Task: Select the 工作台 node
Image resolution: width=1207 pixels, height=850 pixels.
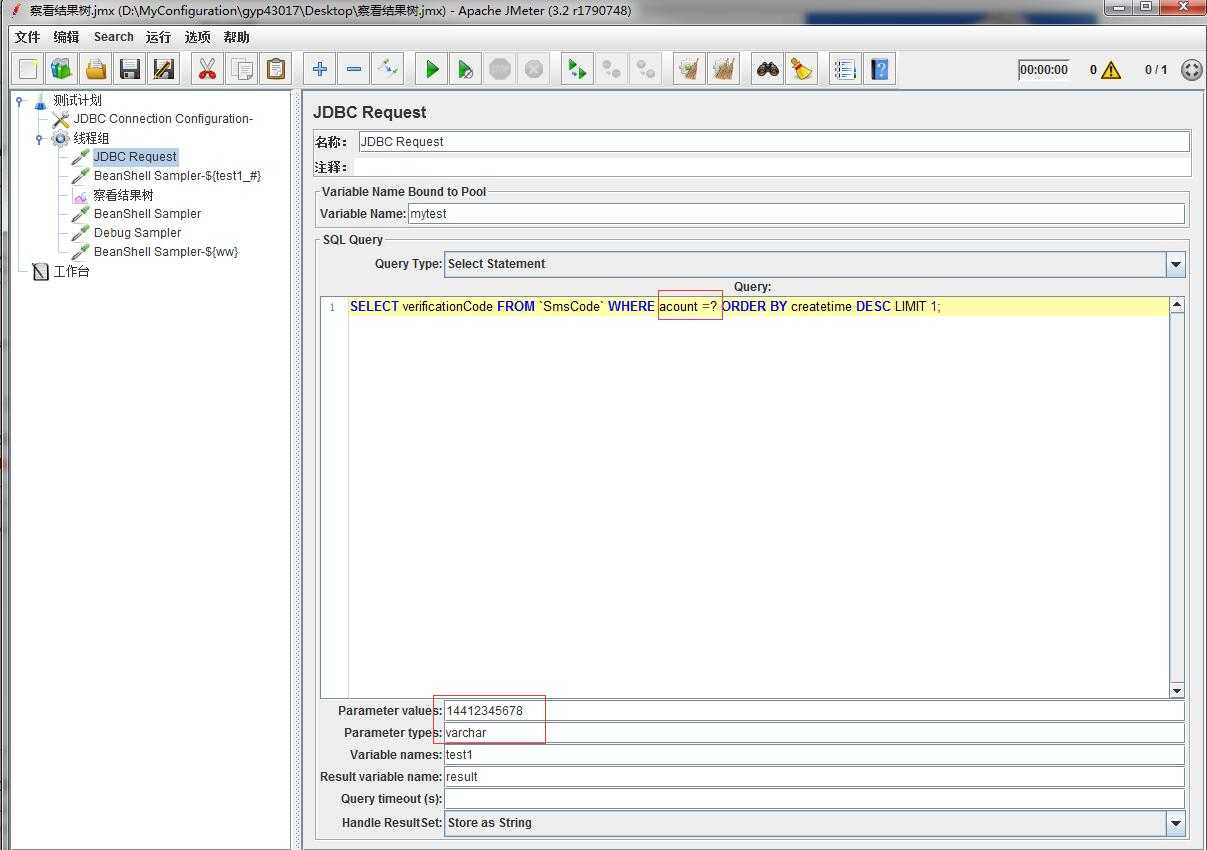Action: 71,271
